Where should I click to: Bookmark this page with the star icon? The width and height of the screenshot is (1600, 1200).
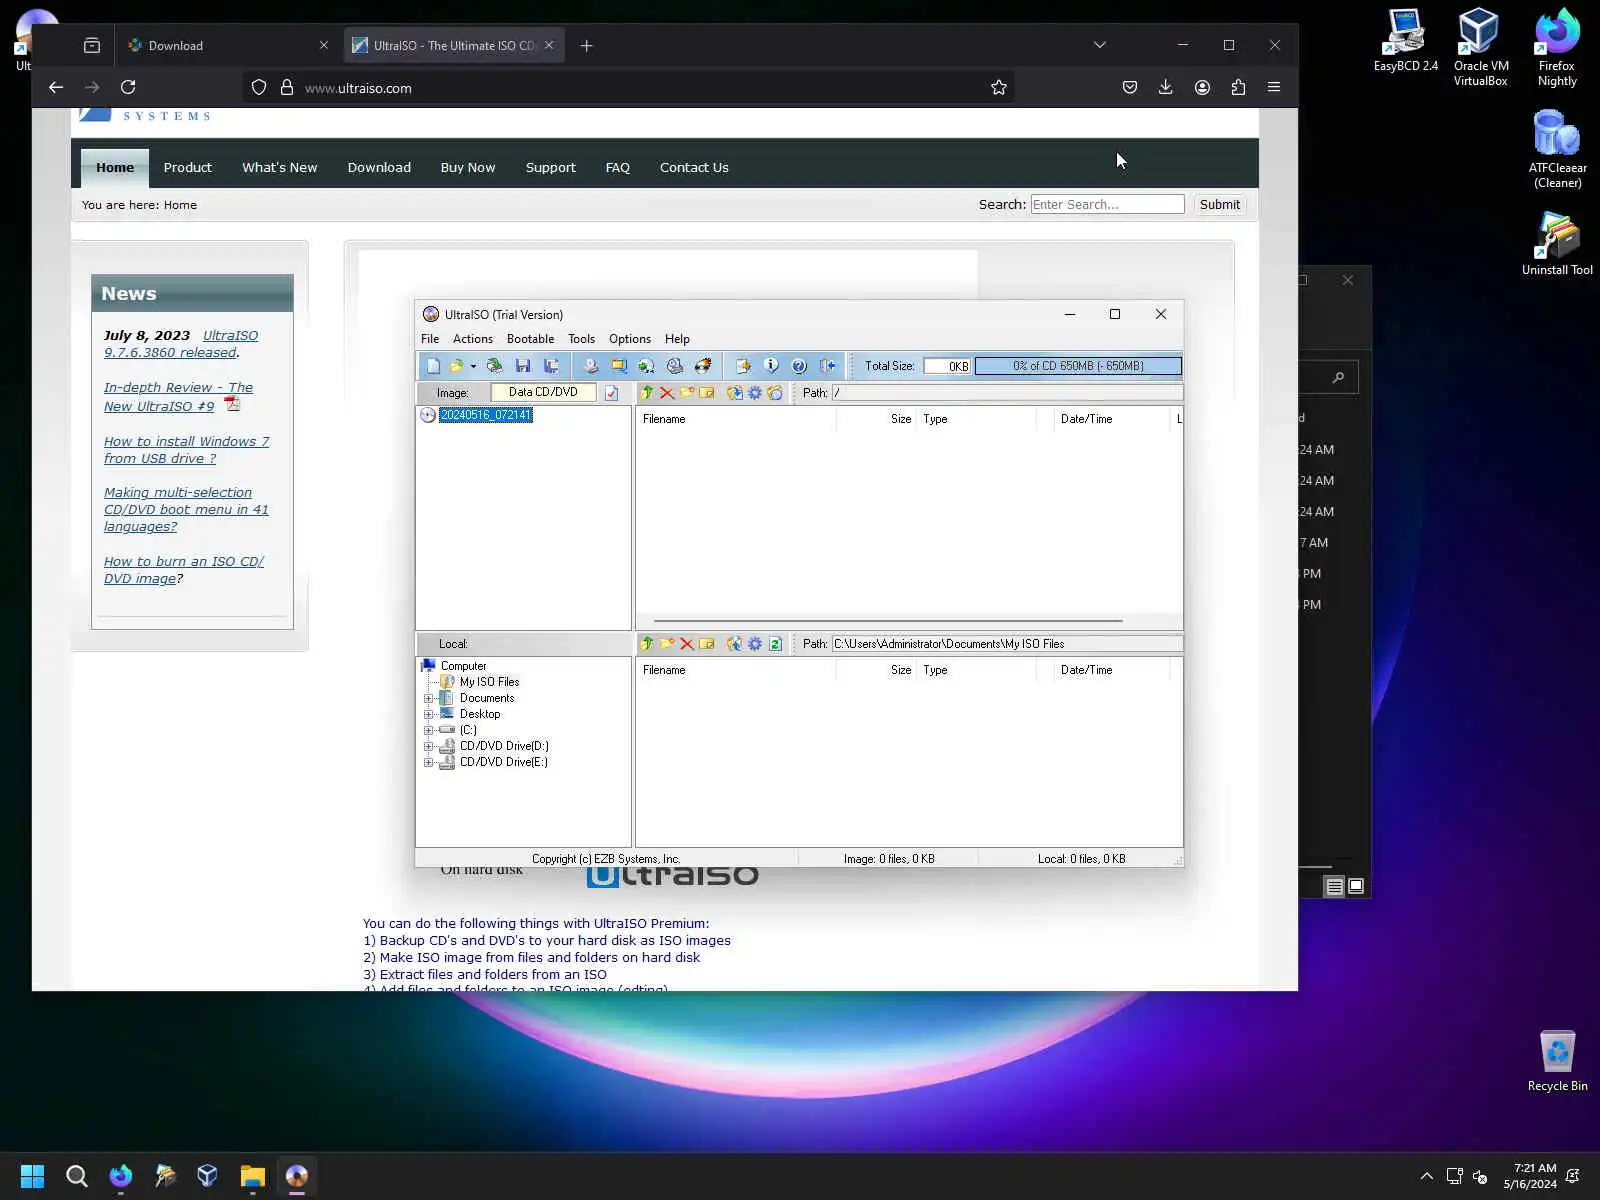tap(998, 88)
